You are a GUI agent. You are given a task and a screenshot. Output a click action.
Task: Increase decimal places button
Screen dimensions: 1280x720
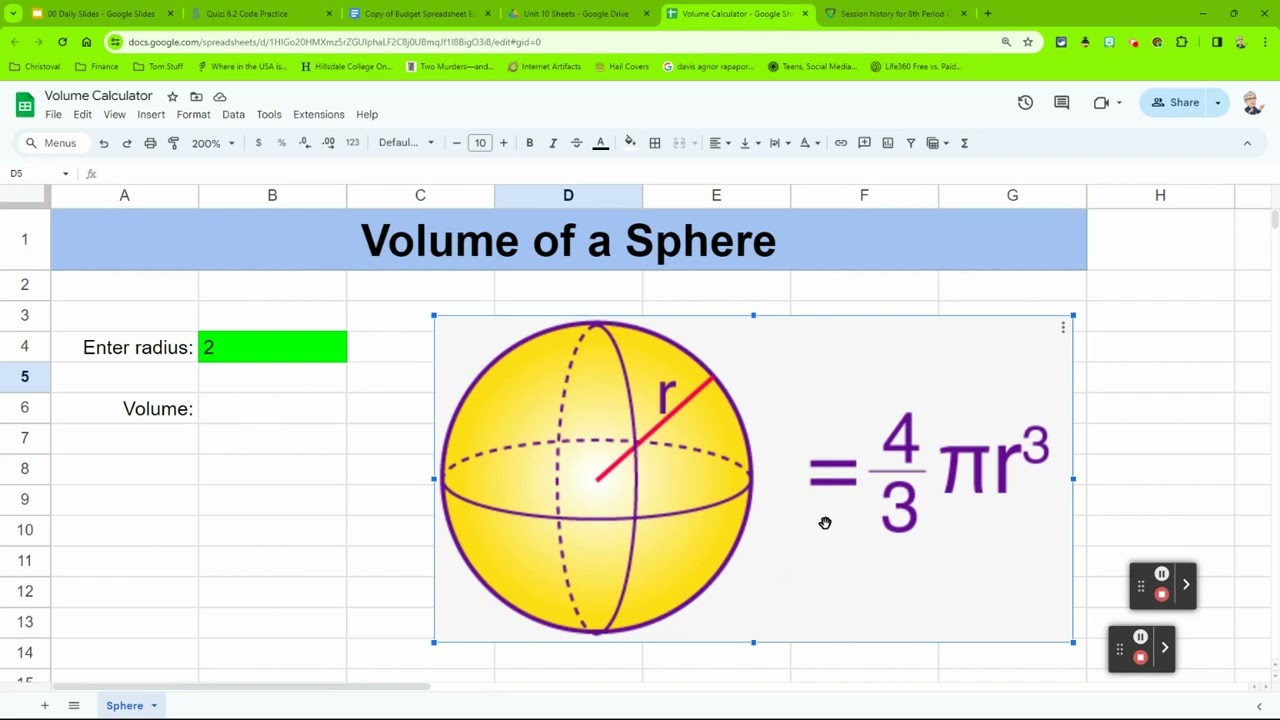click(x=328, y=143)
